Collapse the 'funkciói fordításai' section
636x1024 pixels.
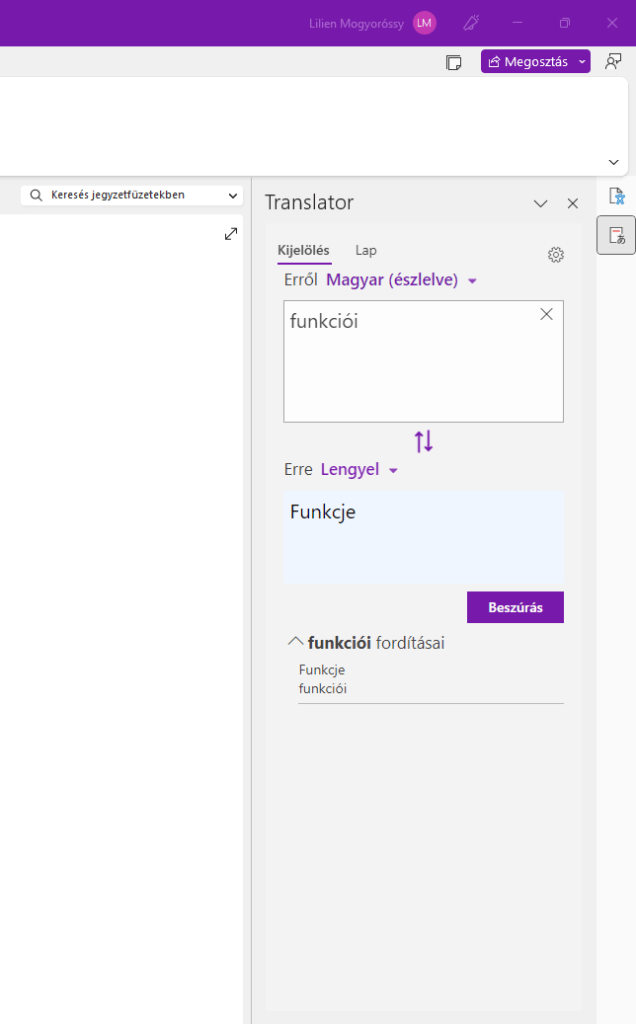point(295,642)
